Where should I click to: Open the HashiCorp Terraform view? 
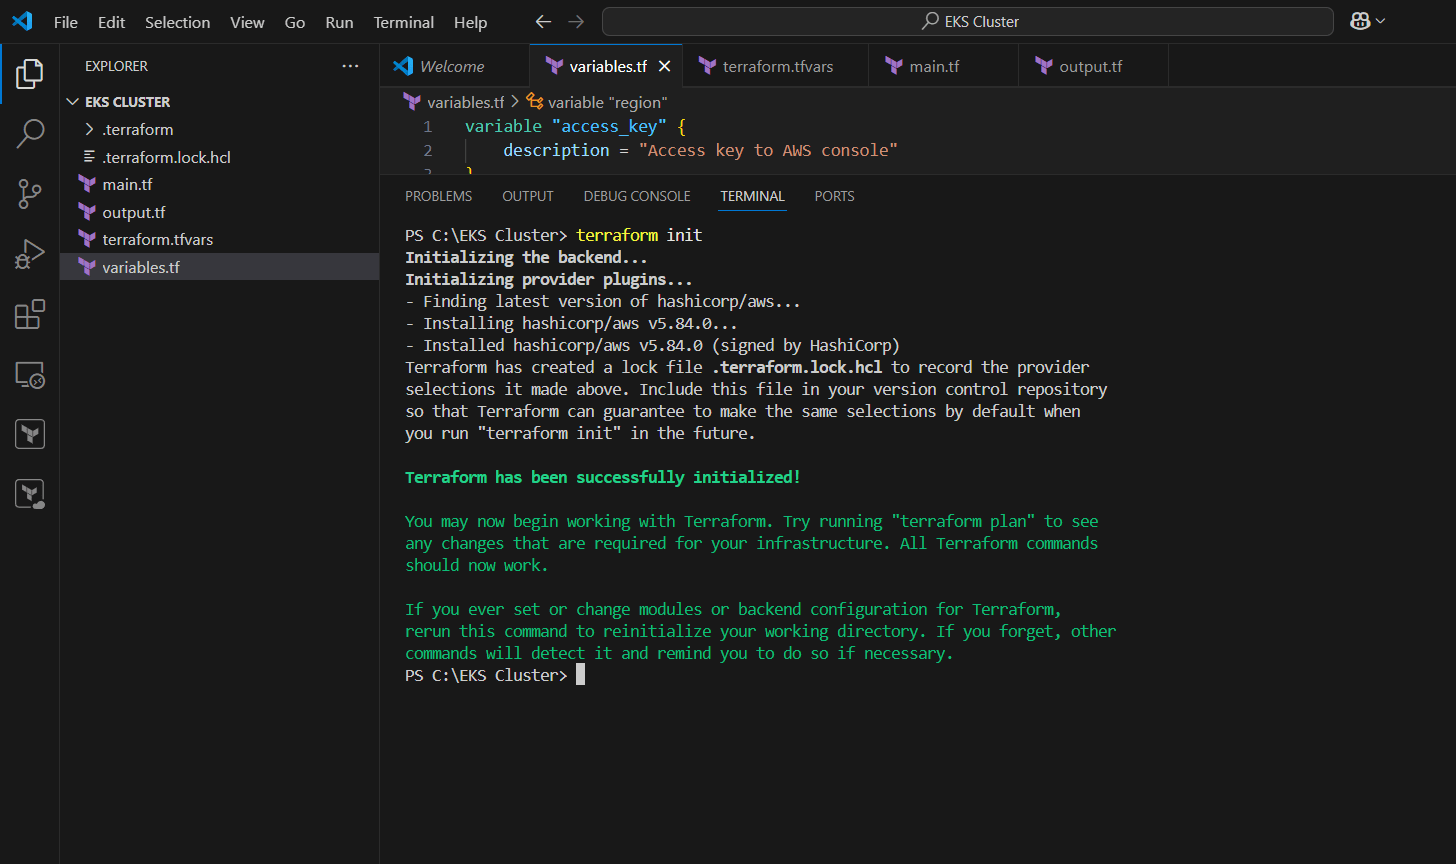pyautogui.click(x=30, y=434)
